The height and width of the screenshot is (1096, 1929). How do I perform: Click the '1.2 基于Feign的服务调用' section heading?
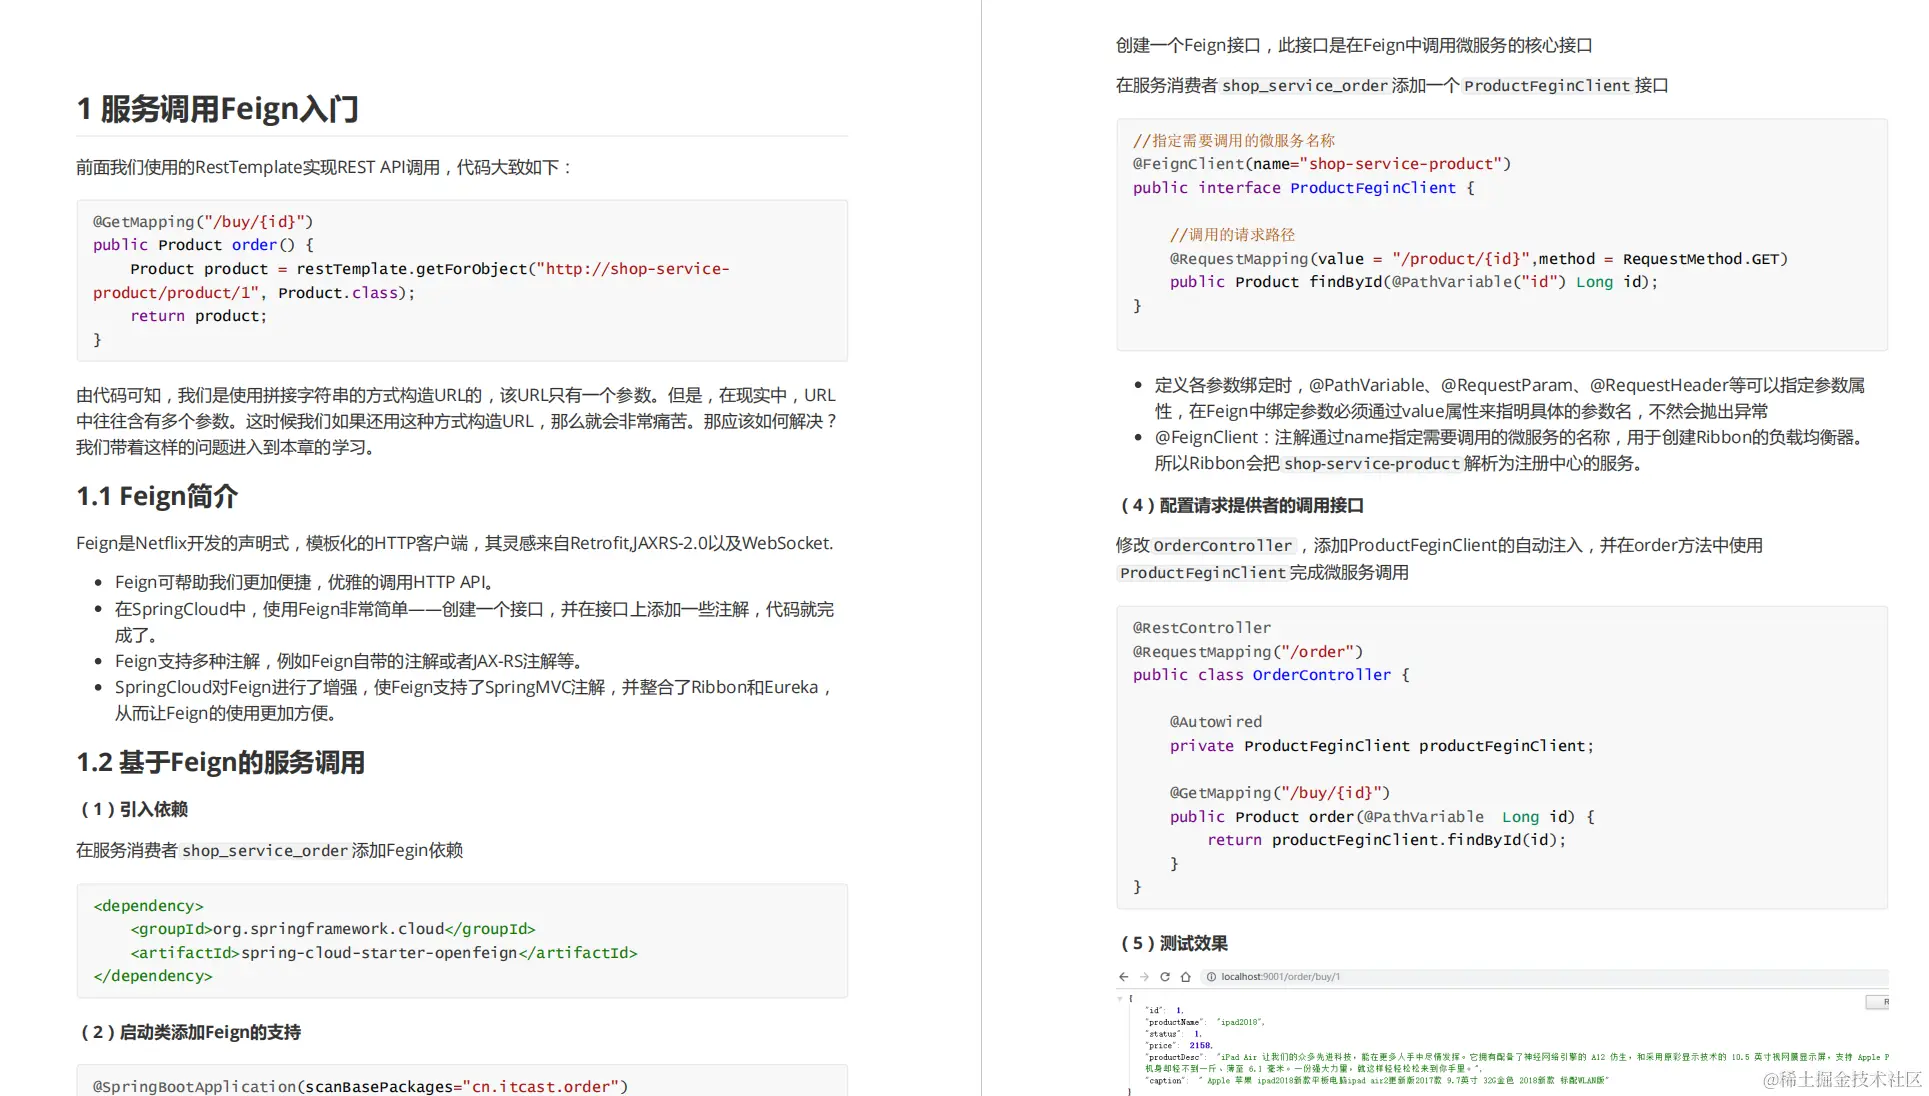(x=220, y=762)
